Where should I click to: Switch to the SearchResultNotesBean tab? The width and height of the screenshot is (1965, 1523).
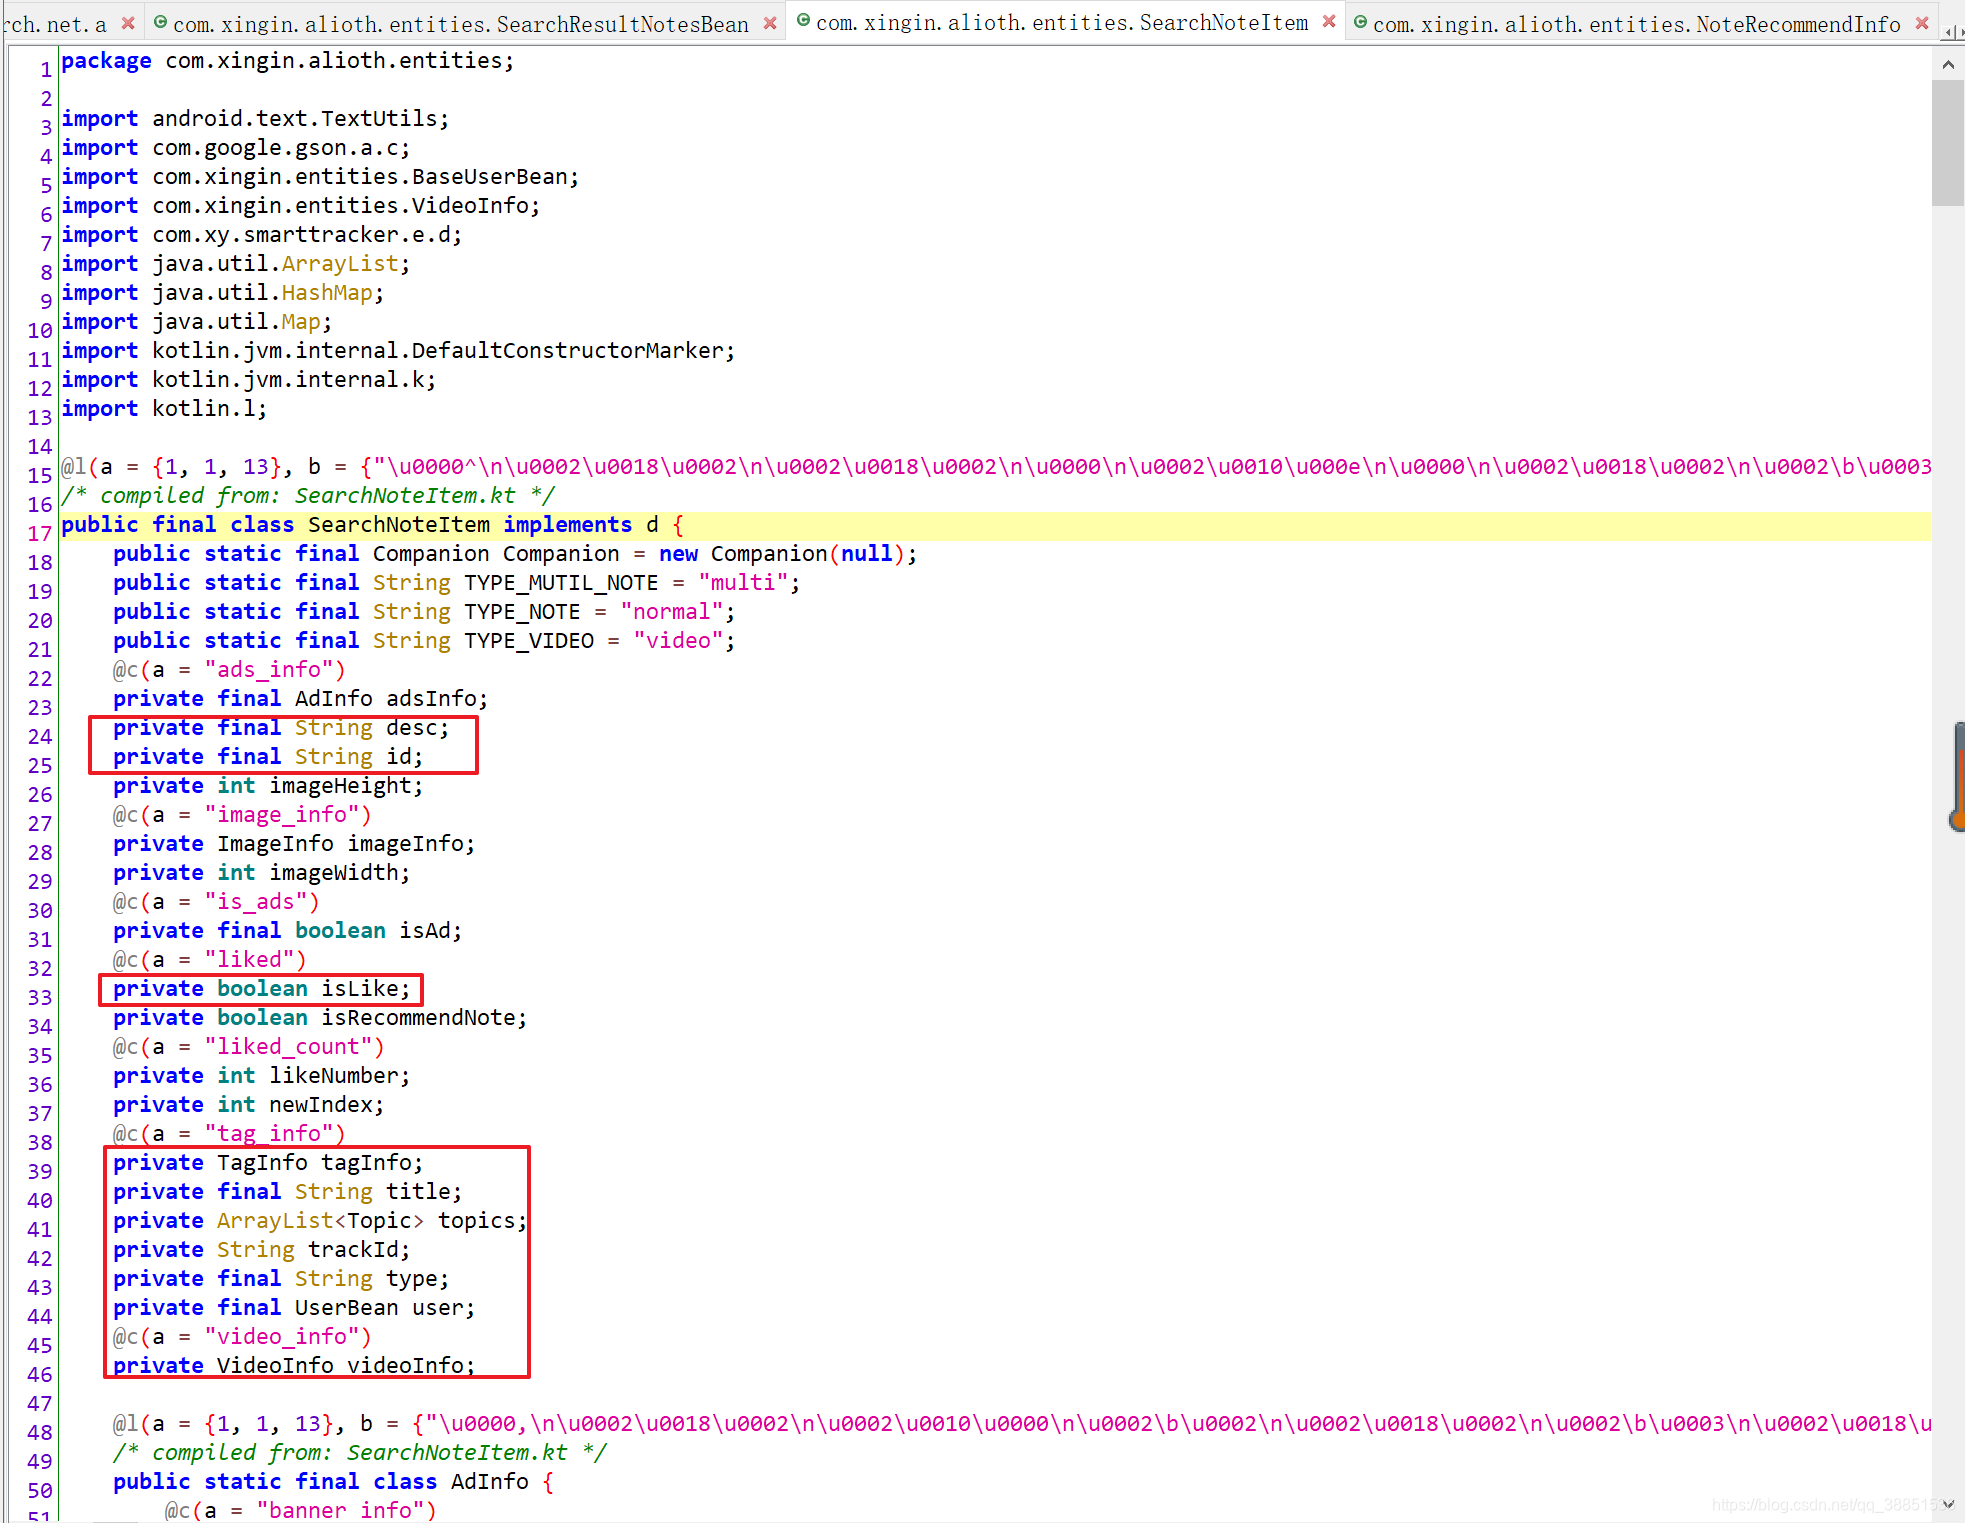(x=460, y=24)
